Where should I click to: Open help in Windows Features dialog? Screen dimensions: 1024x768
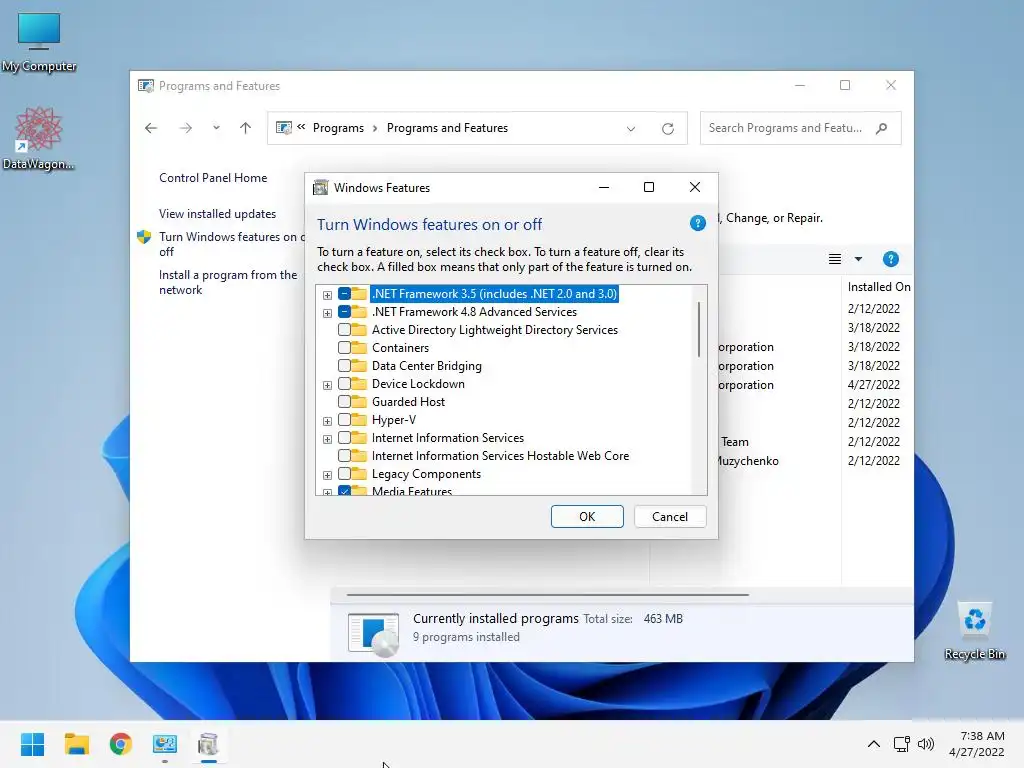coord(697,223)
